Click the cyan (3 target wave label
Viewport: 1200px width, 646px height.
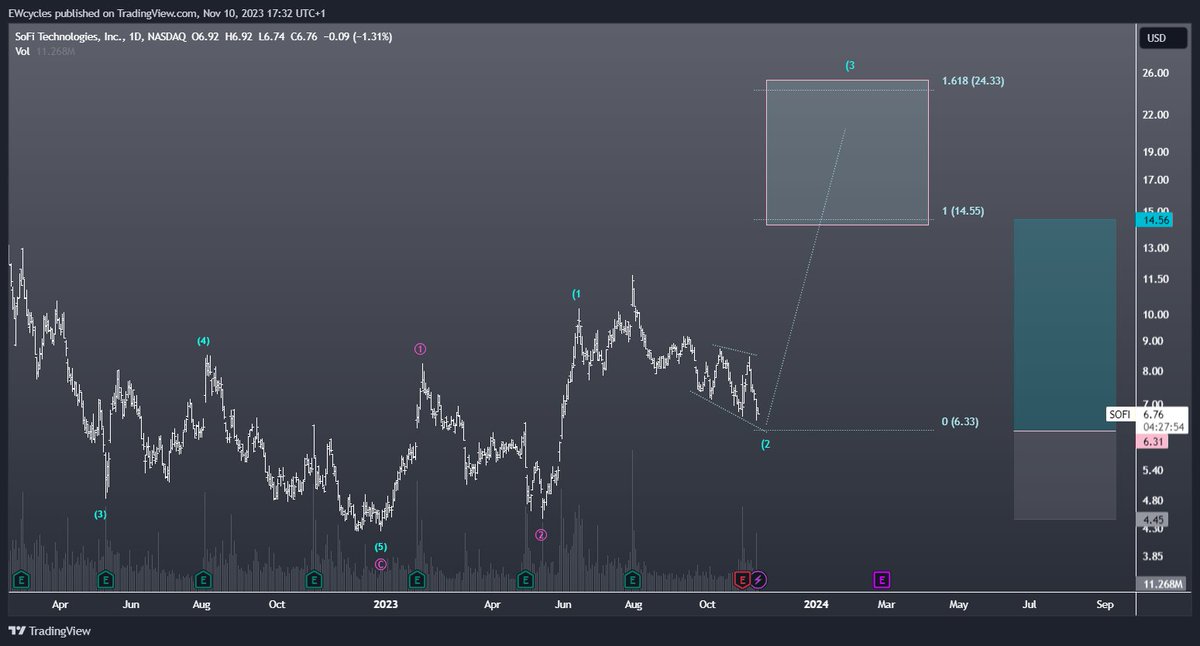850,65
